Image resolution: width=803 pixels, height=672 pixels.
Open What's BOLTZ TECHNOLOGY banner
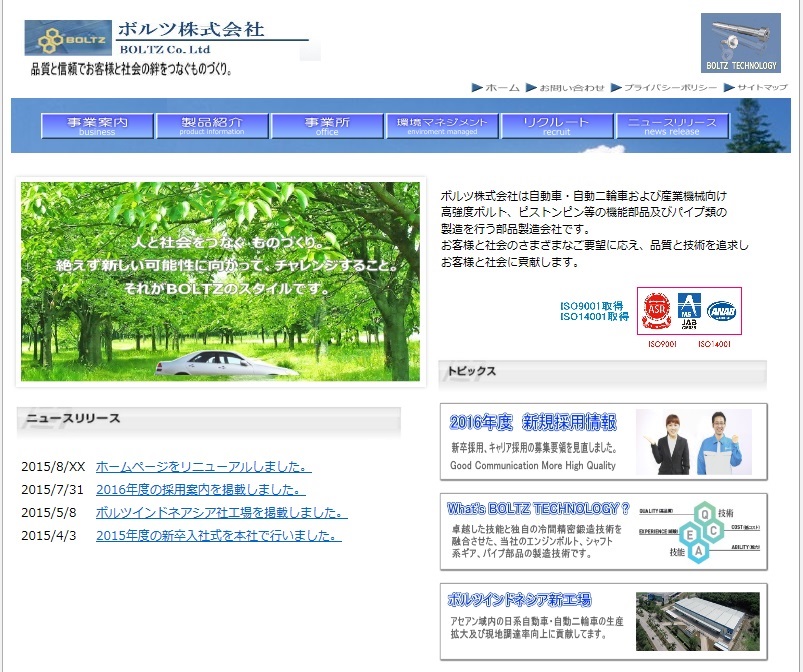603,532
